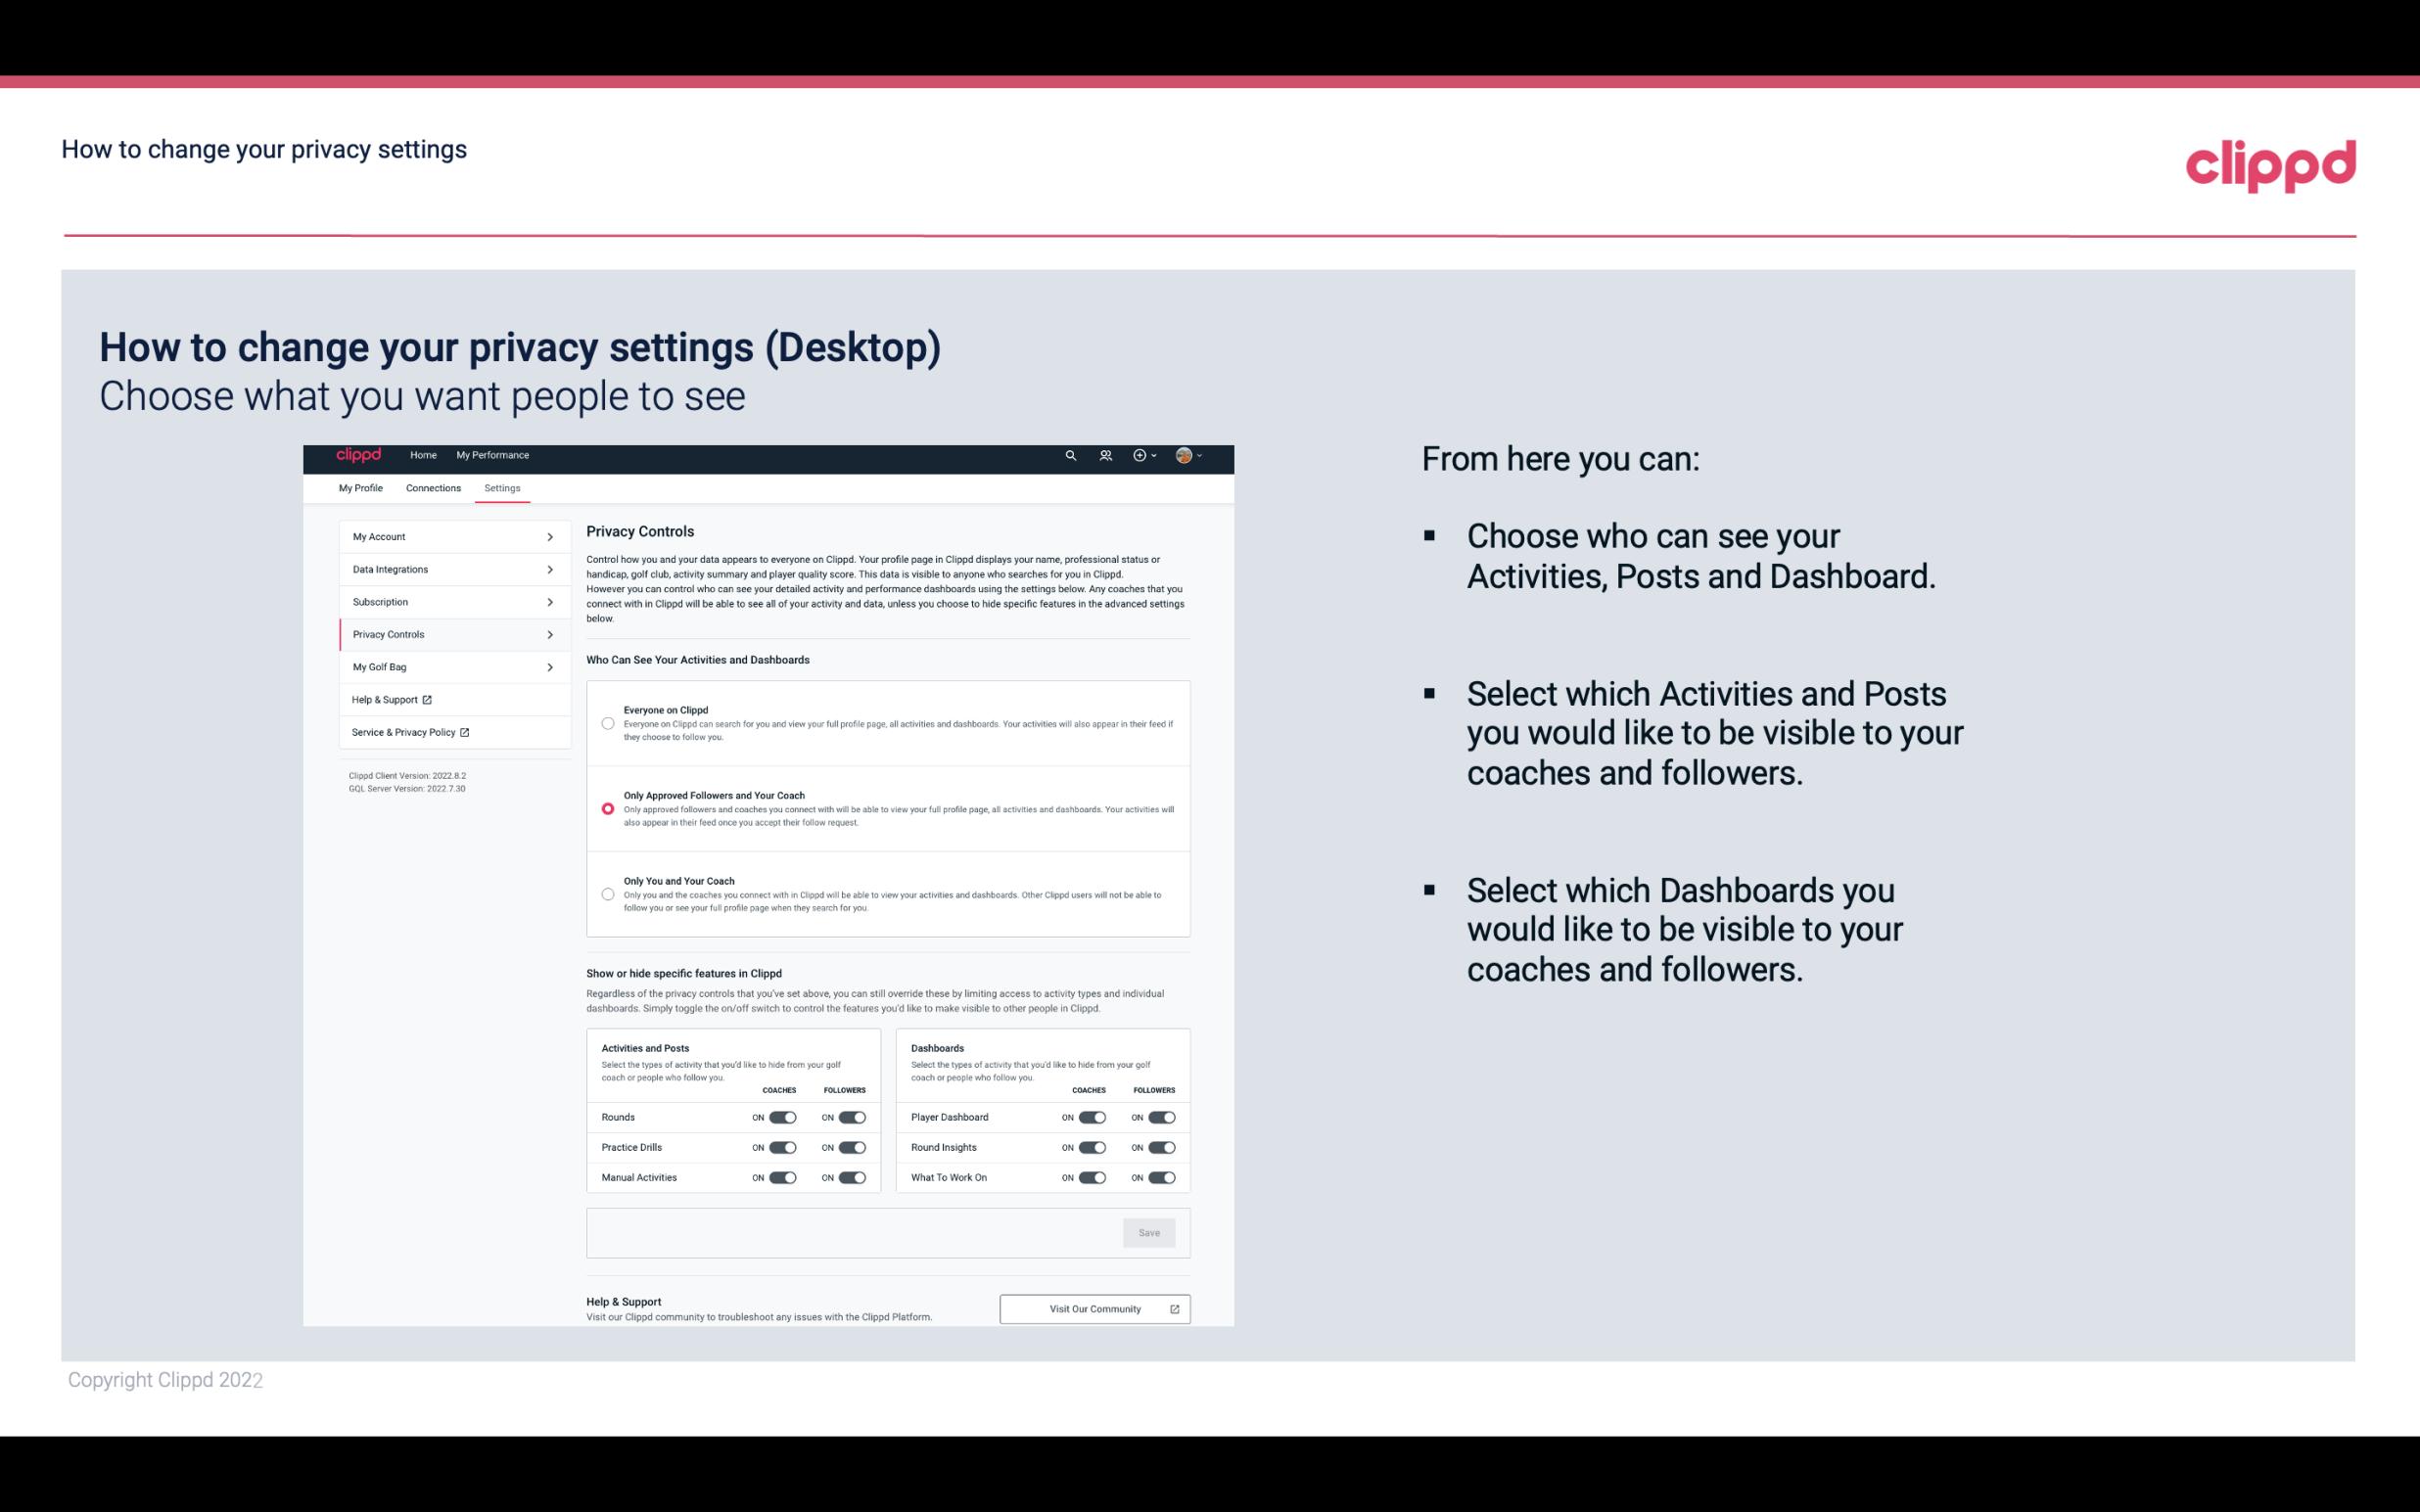Click the Settings tab in navigation
This screenshot has width=2420, height=1512.
click(x=502, y=487)
